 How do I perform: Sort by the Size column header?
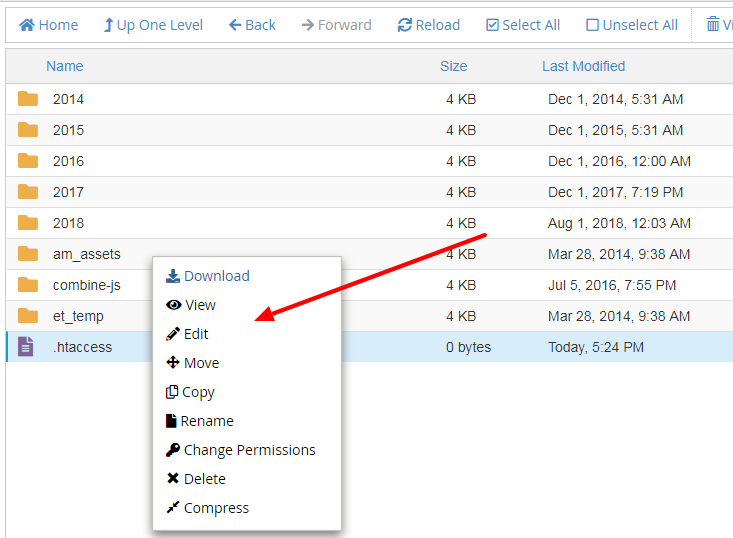click(x=453, y=66)
